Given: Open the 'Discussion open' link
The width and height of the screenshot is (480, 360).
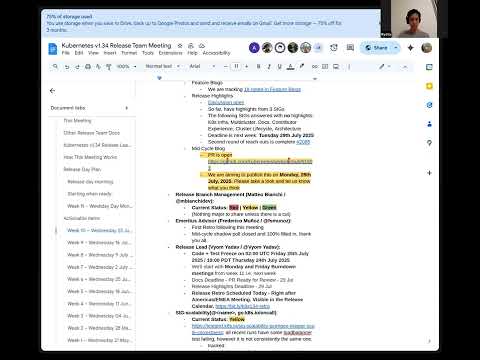Looking at the screenshot, I should (x=226, y=102).
